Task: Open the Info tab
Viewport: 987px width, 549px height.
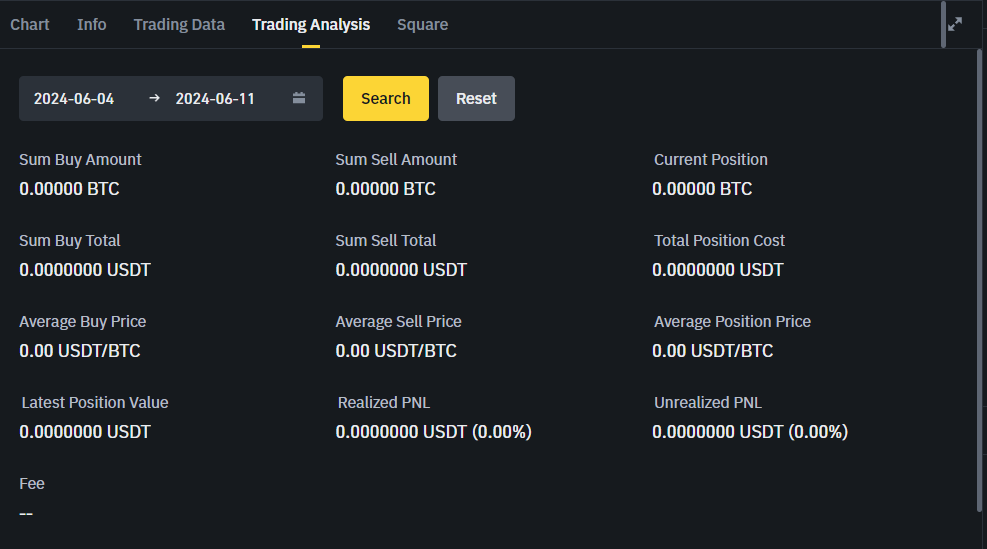Action: 91,25
